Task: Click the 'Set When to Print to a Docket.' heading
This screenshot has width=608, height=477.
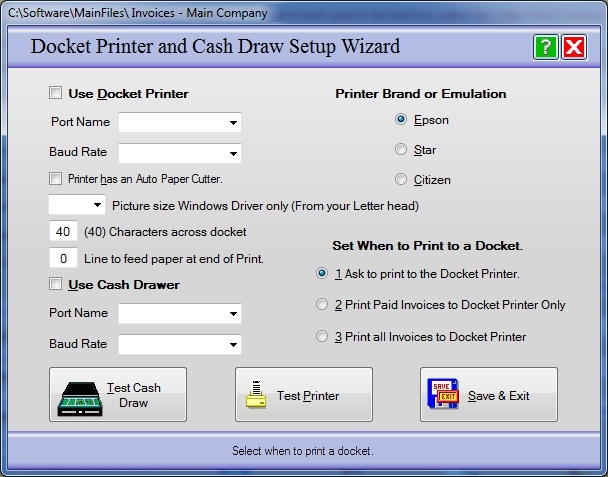Action: click(428, 245)
